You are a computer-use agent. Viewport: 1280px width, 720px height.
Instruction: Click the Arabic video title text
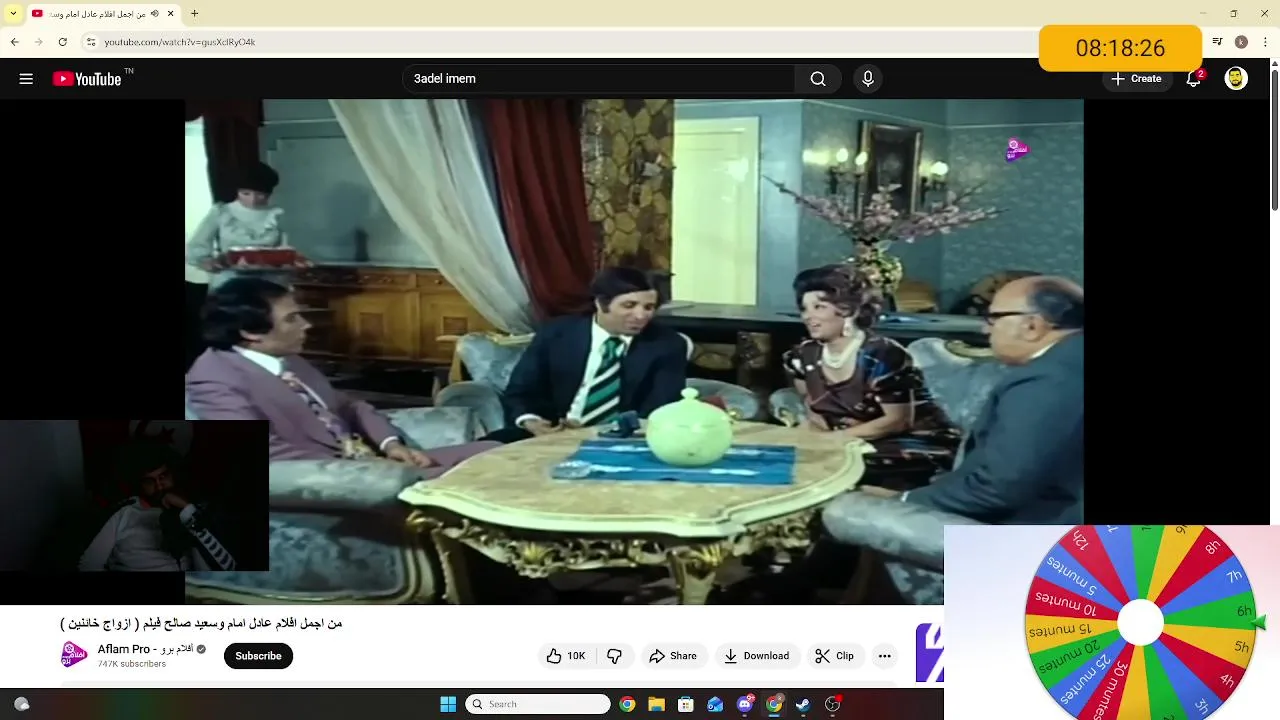click(201, 623)
